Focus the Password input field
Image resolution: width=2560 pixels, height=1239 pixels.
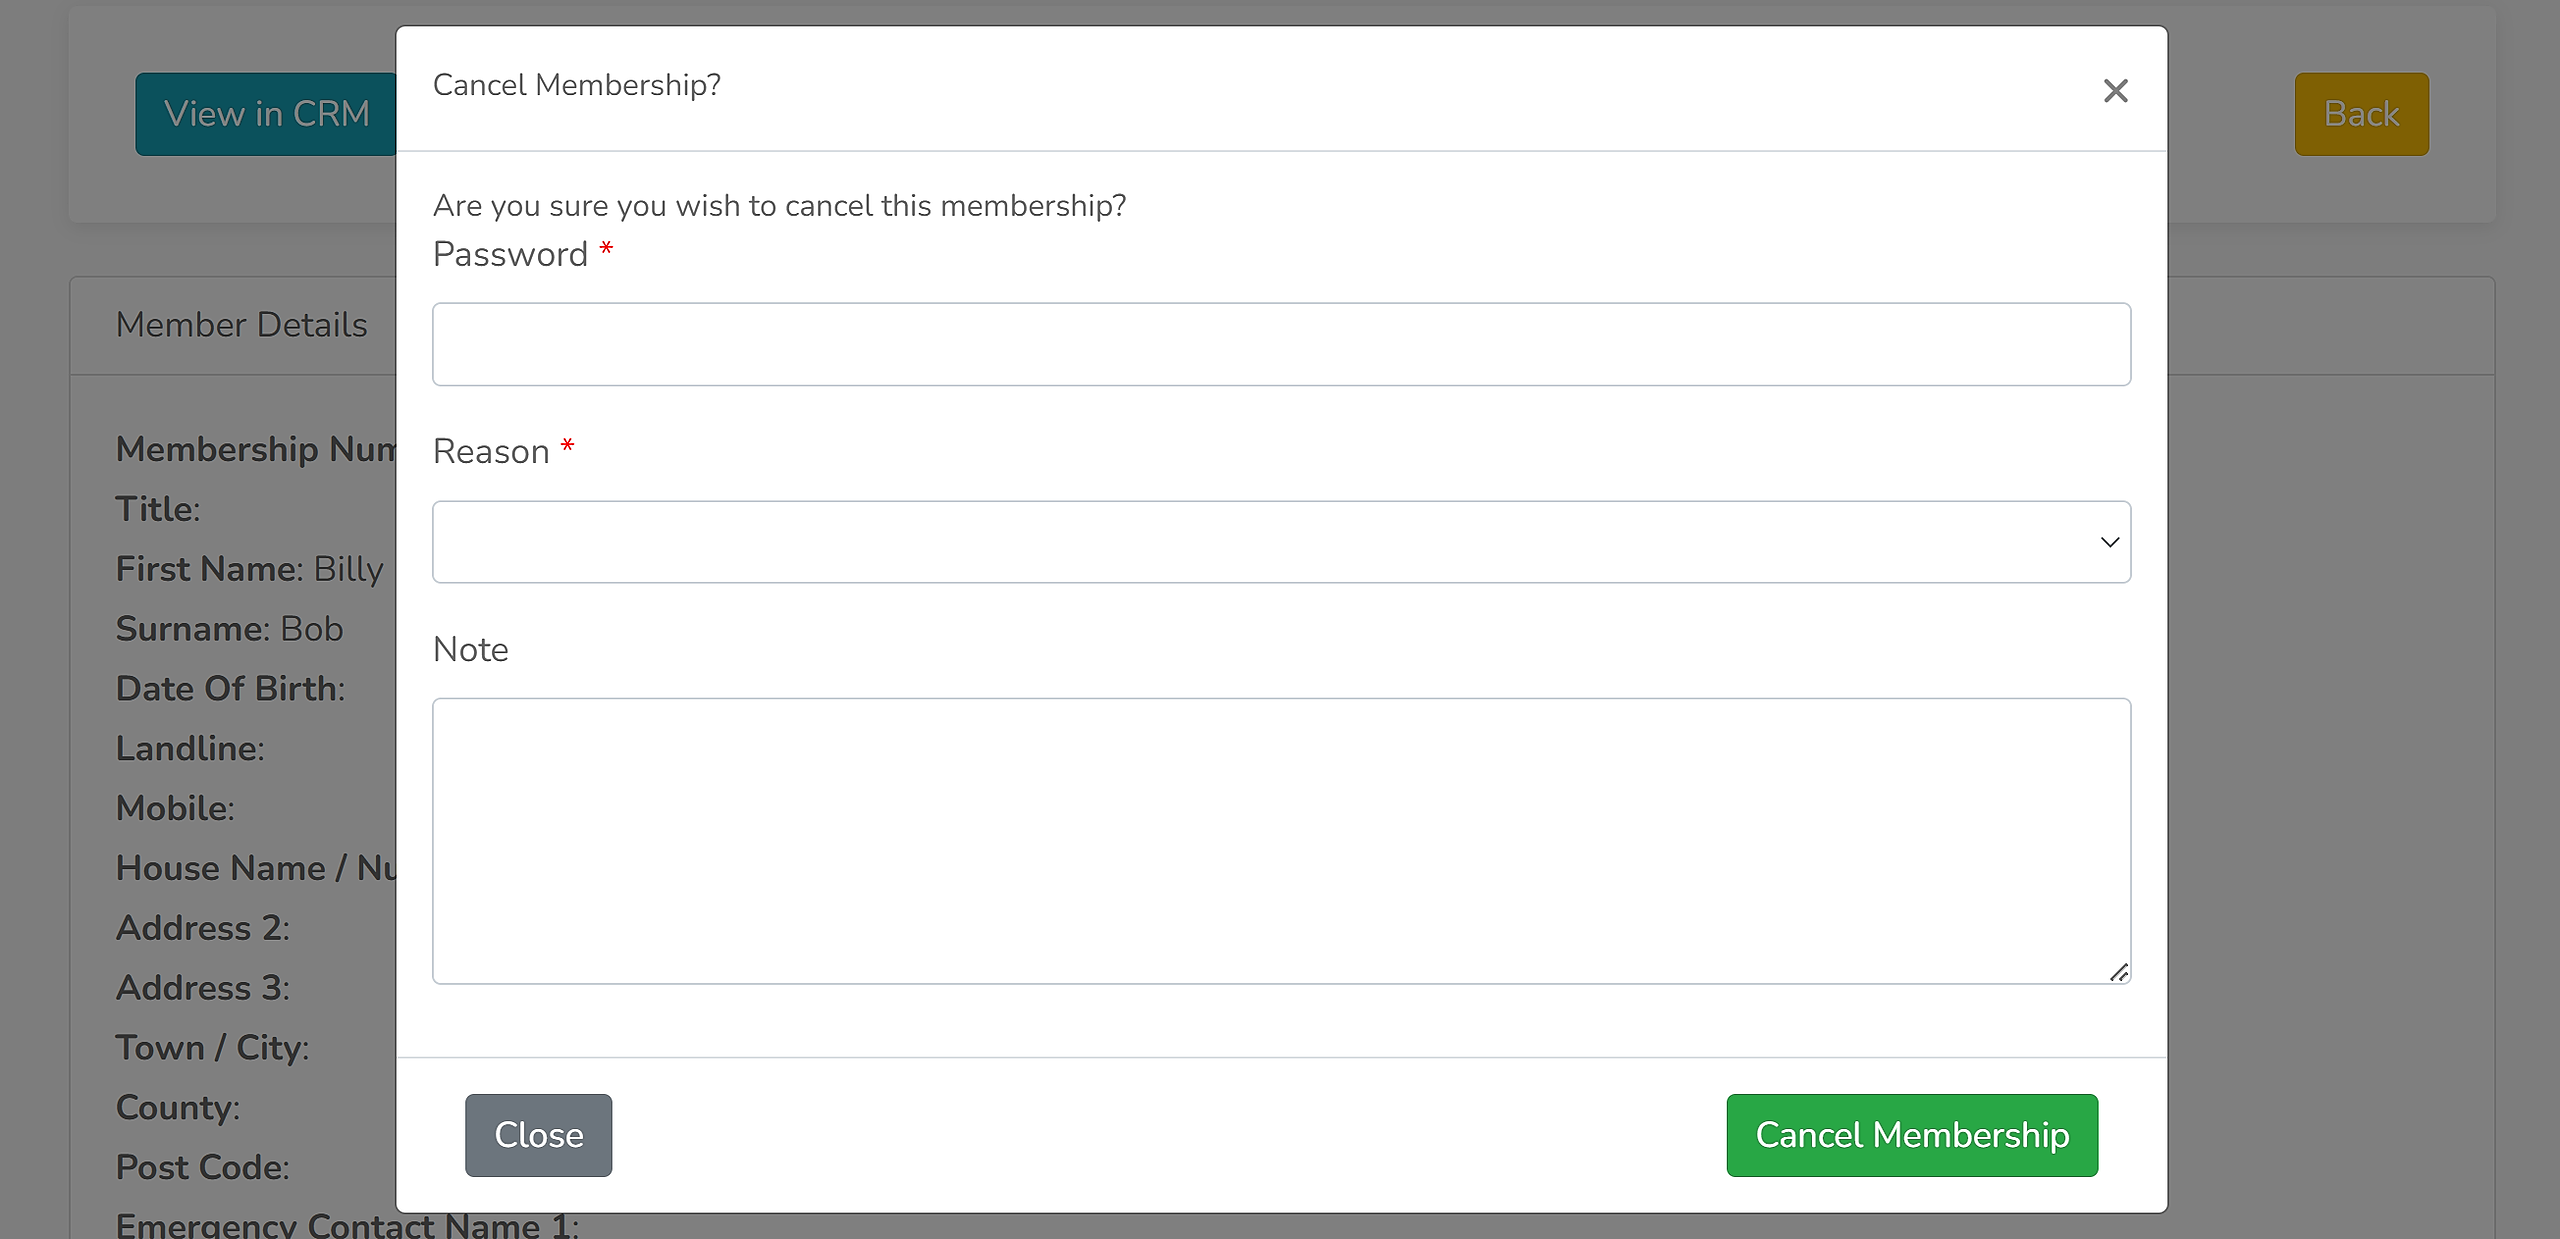tap(1281, 344)
